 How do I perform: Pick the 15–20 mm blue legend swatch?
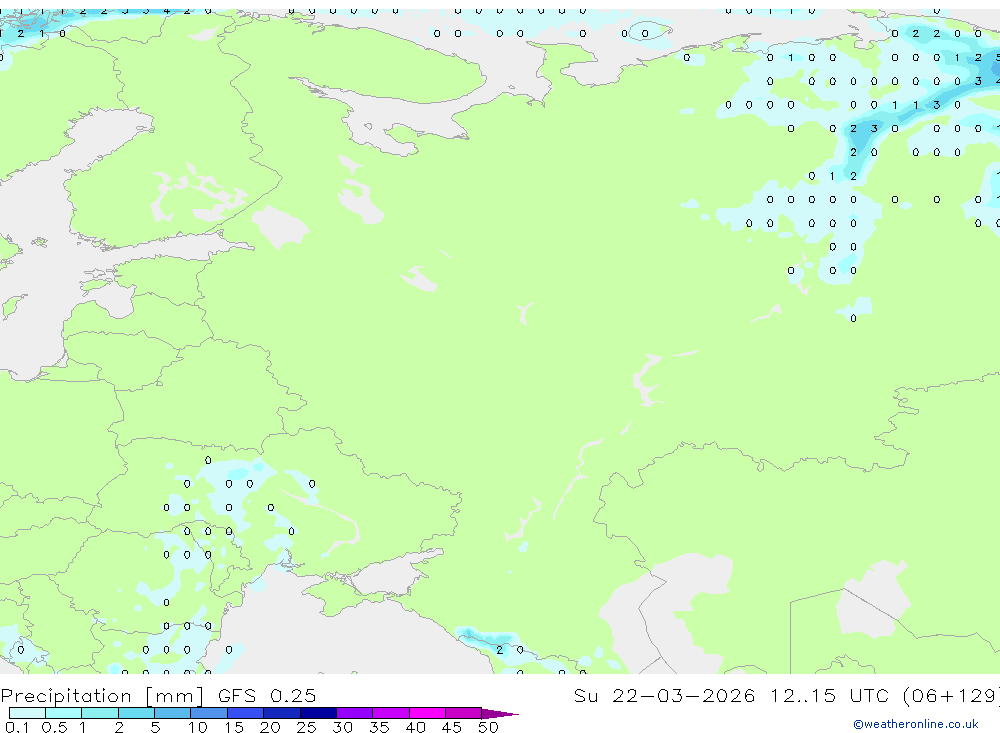[x=246, y=713]
